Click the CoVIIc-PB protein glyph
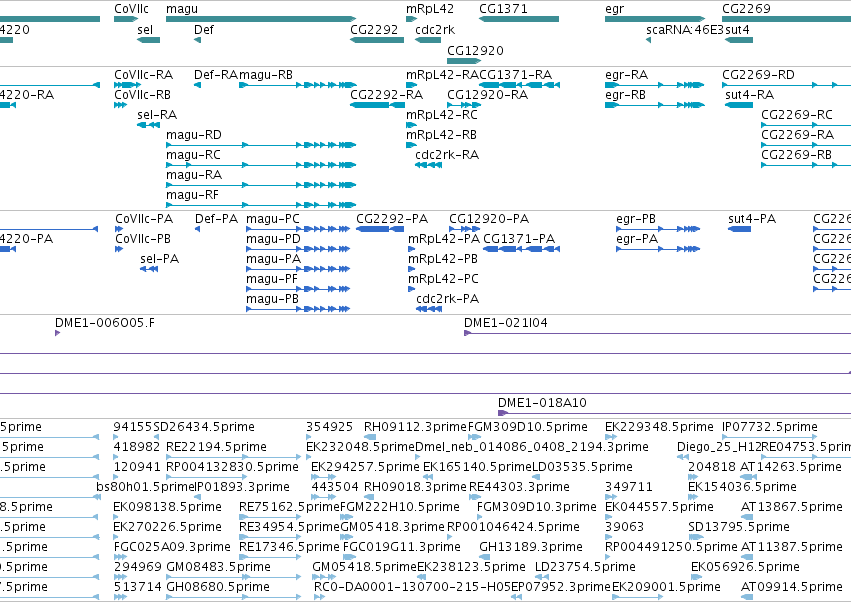 coord(119,249)
